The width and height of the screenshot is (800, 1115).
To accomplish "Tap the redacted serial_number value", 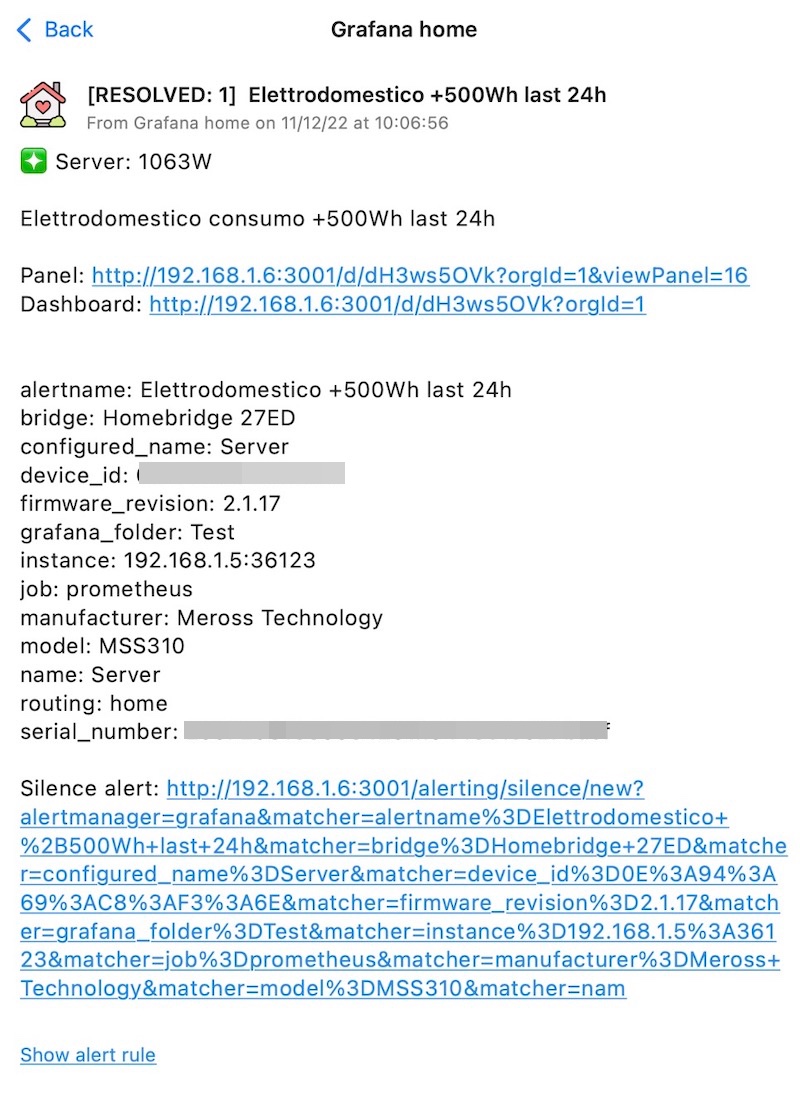I will 396,730.
